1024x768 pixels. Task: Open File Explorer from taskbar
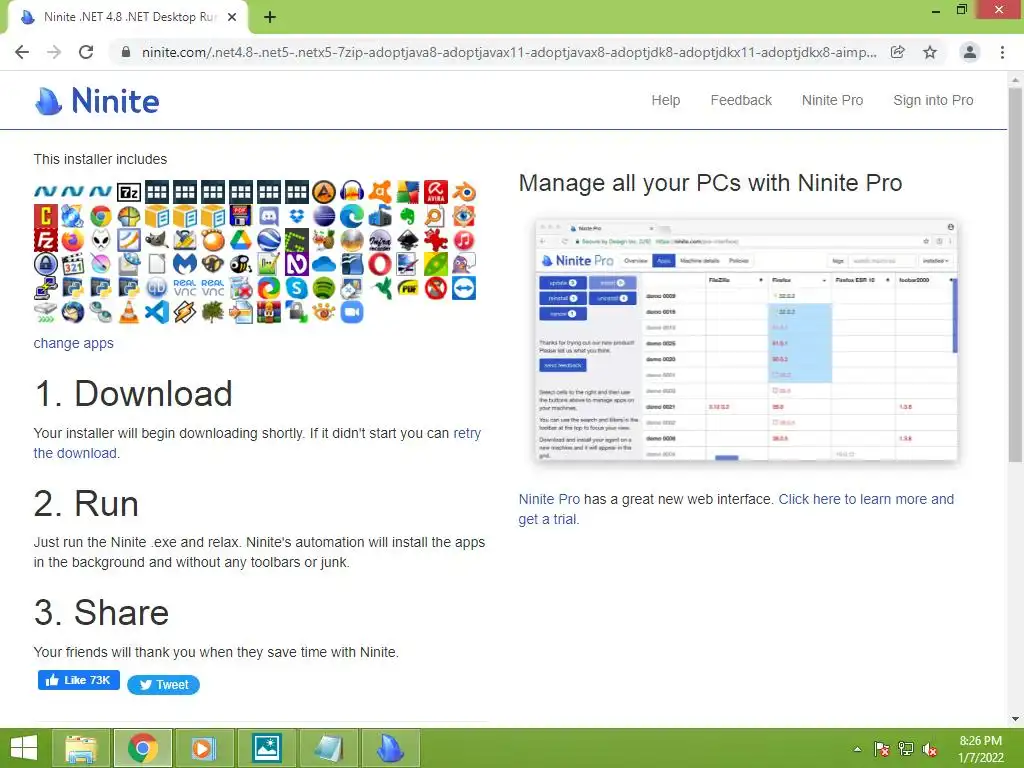click(81, 748)
